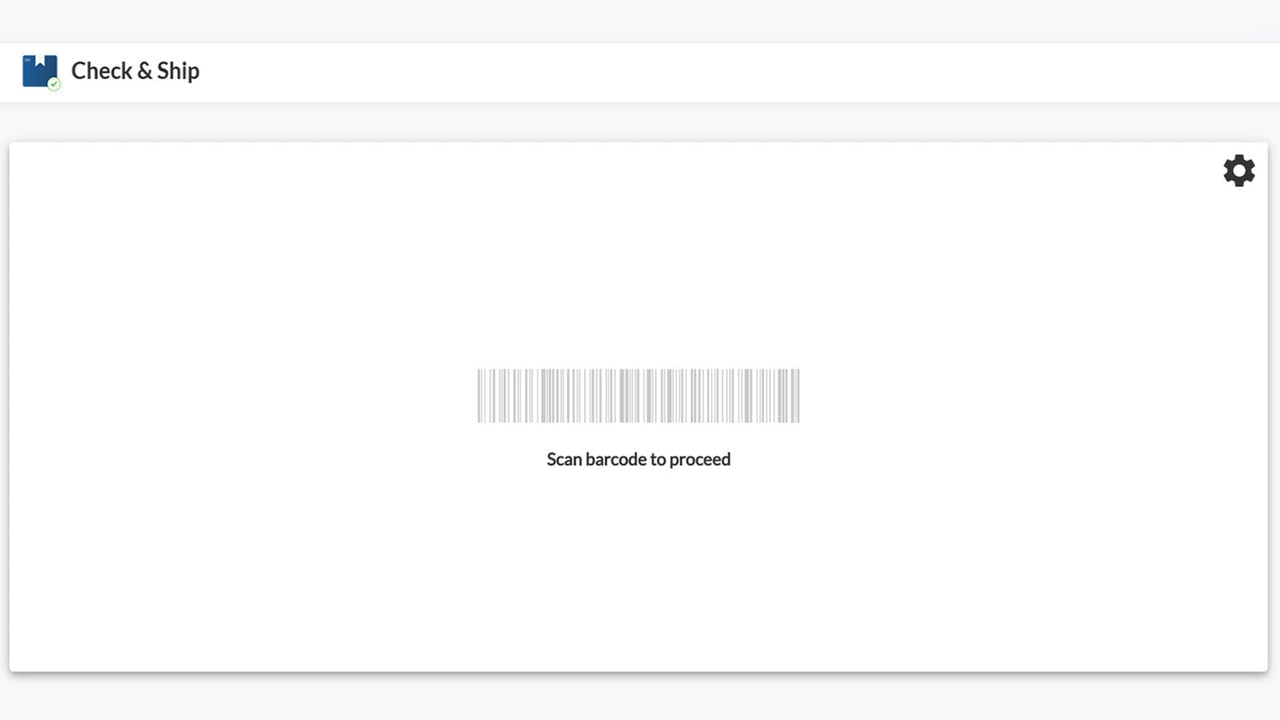
Task: Open settings with the gear icon
Action: click(1239, 170)
